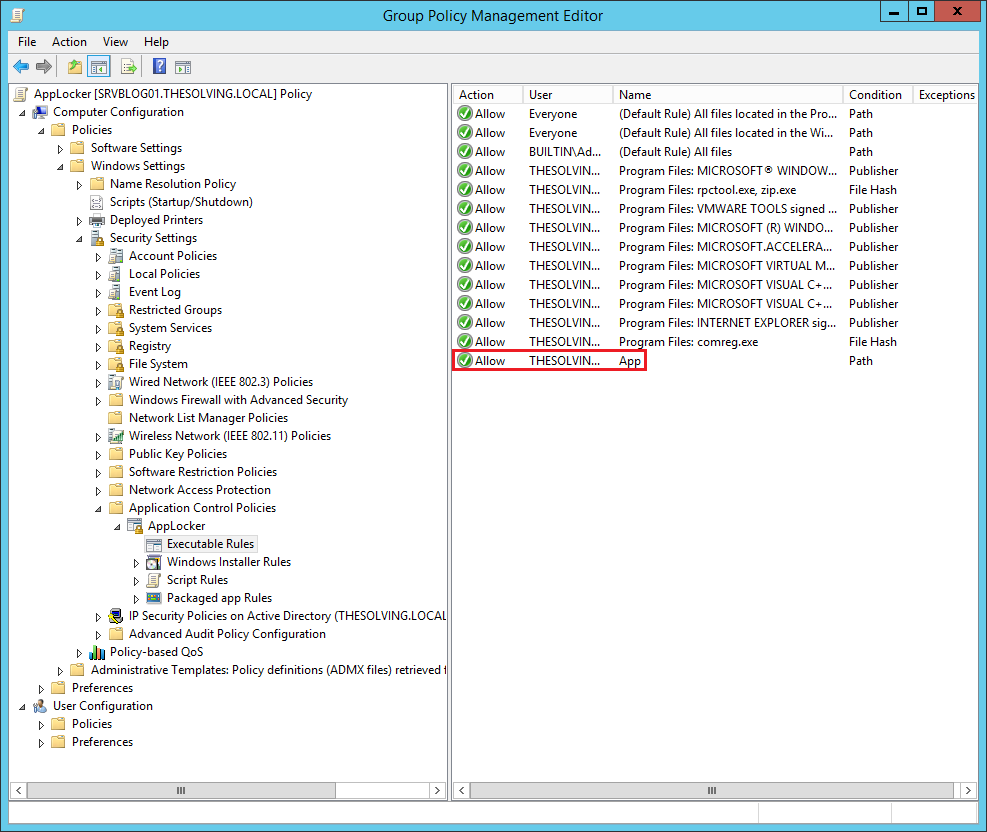Image resolution: width=987 pixels, height=832 pixels.
Task: Sort rules by the Name column header
Action: click(728, 94)
